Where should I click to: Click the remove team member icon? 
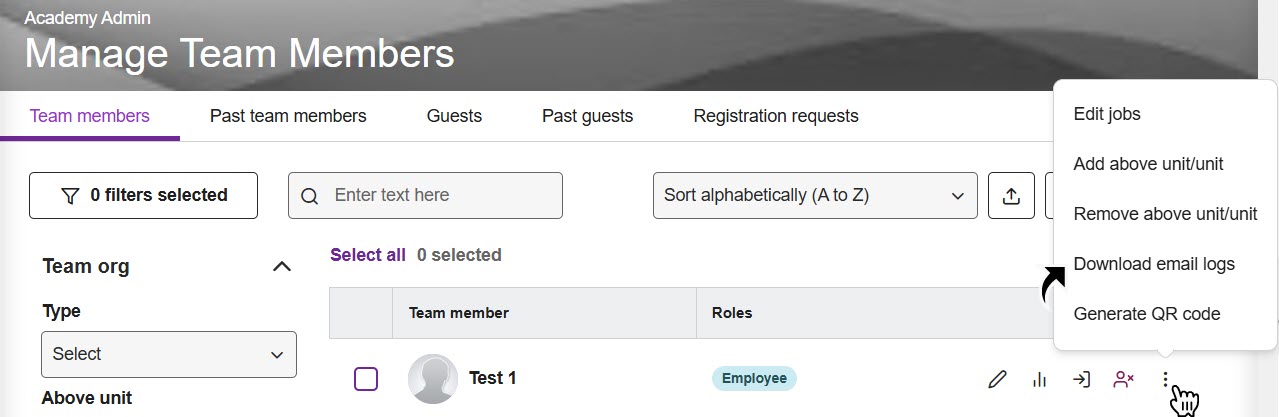pyautogui.click(x=1123, y=379)
